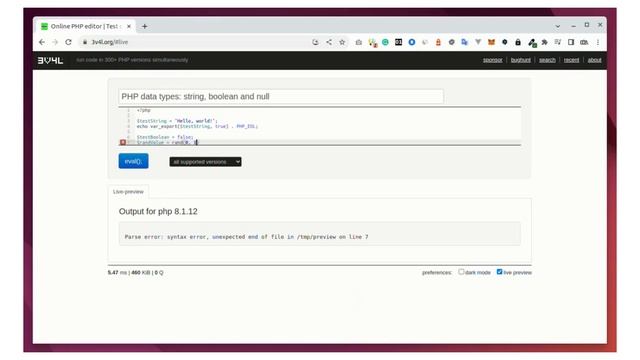Click the eval() button

(x=133, y=161)
